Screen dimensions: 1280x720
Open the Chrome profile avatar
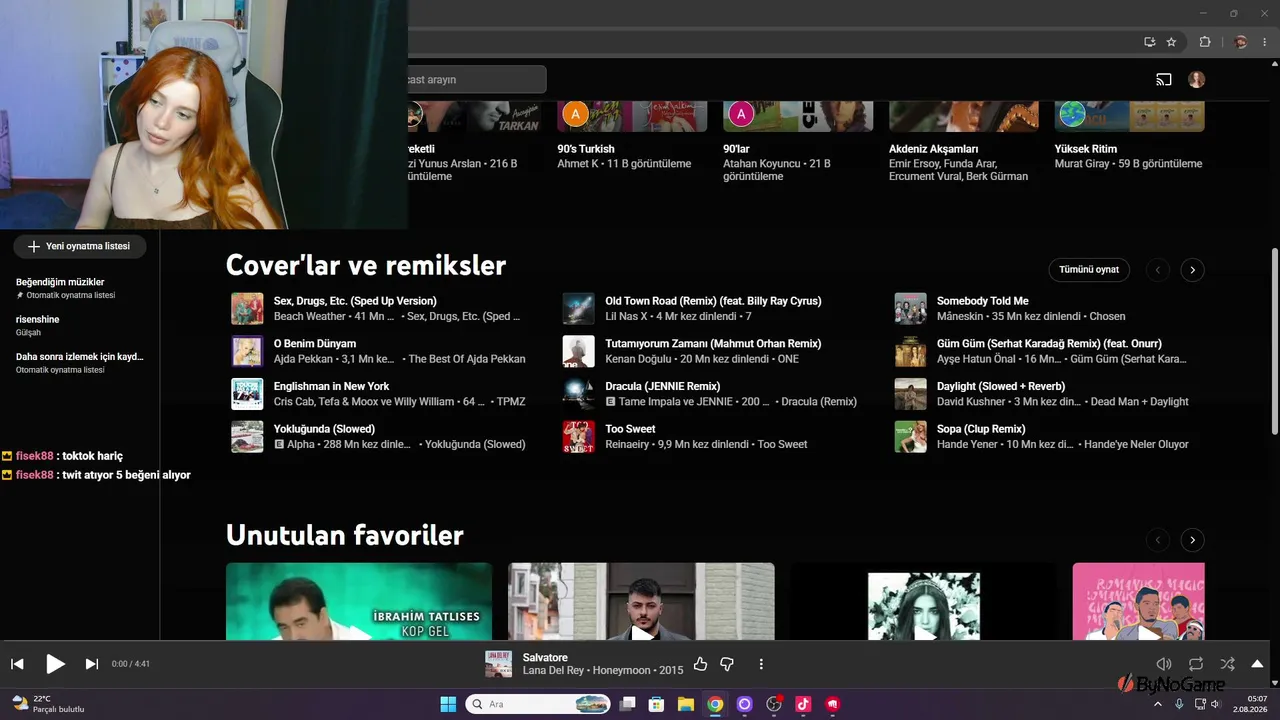click(x=1241, y=42)
